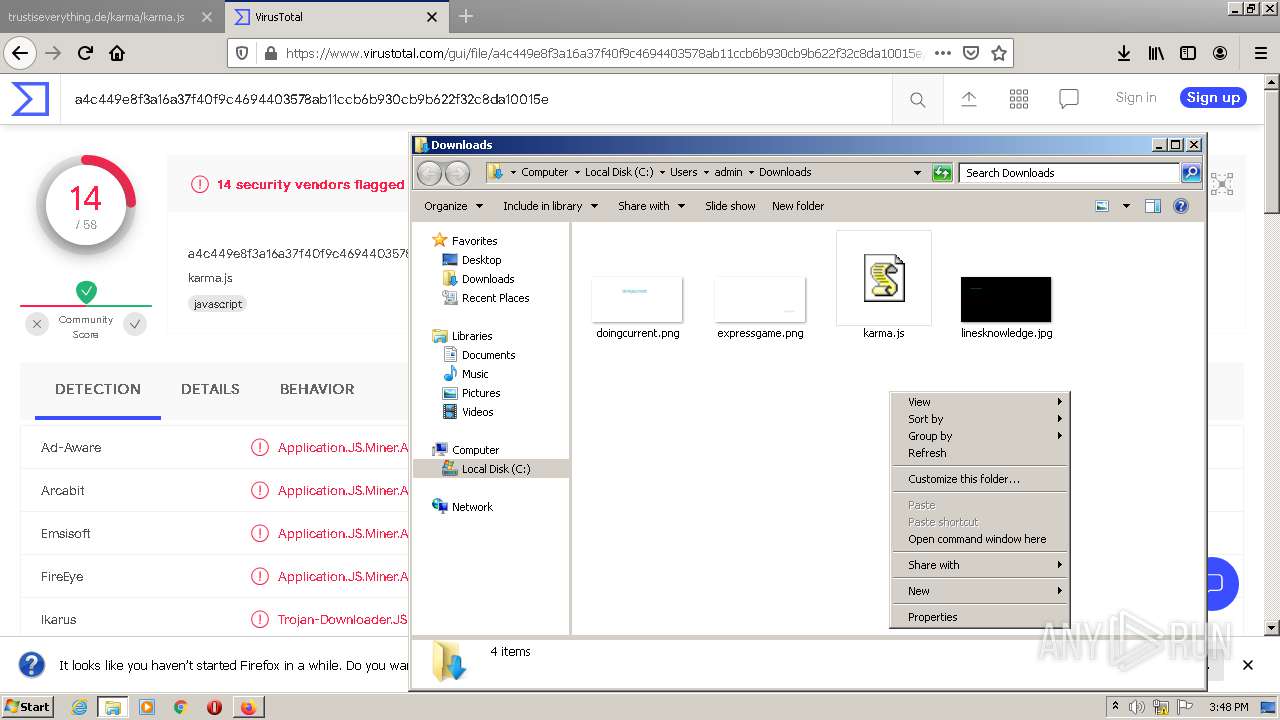1280x720 pixels.
Task: Open the Firefox downloads arrow
Action: click(1124, 53)
